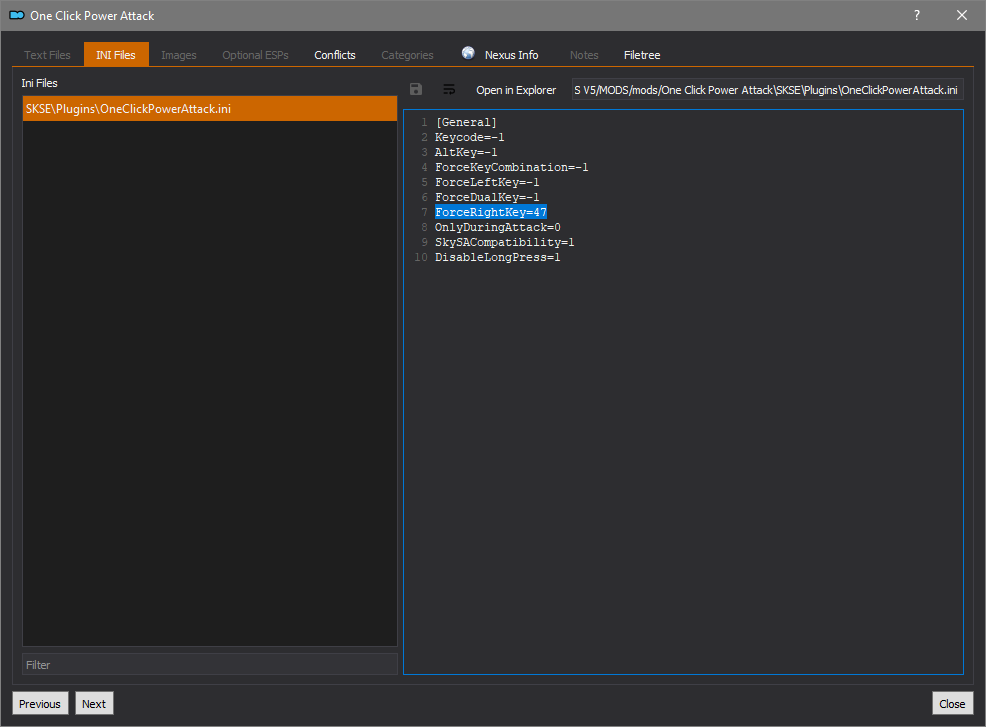Screen dimensions: 986x727
Task: Click the ForceDualKey=-1 line
Action: click(x=487, y=197)
